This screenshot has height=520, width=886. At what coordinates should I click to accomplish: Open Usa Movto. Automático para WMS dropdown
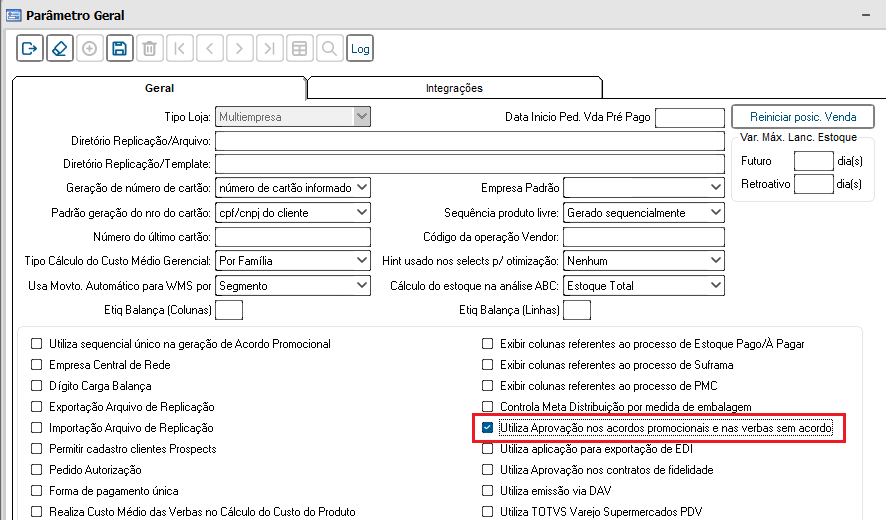(x=293, y=285)
